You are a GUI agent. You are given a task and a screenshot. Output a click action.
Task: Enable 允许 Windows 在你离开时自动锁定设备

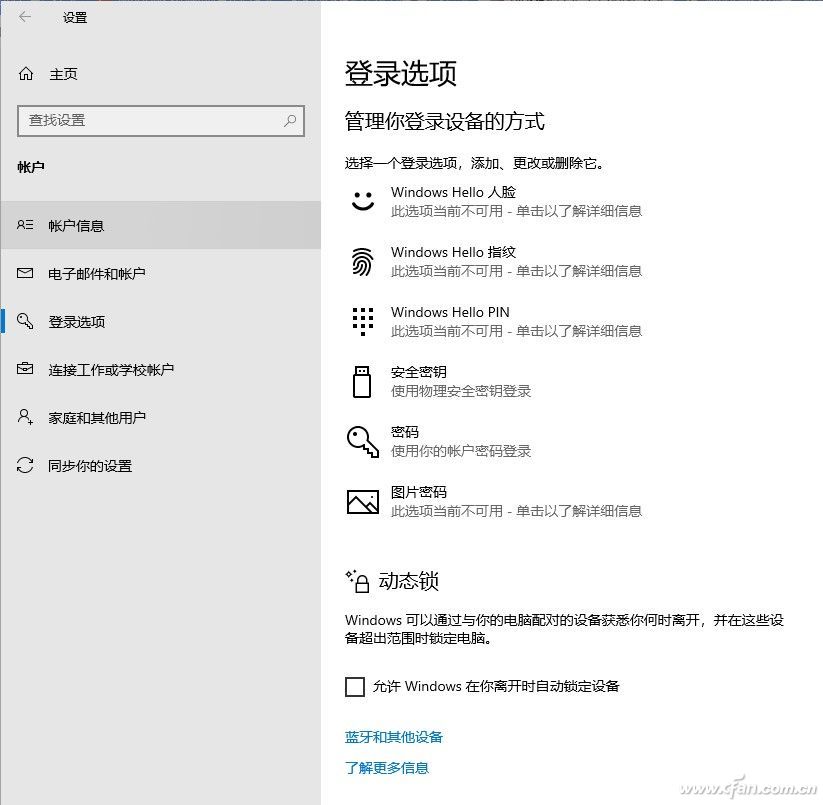(x=355, y=687)
